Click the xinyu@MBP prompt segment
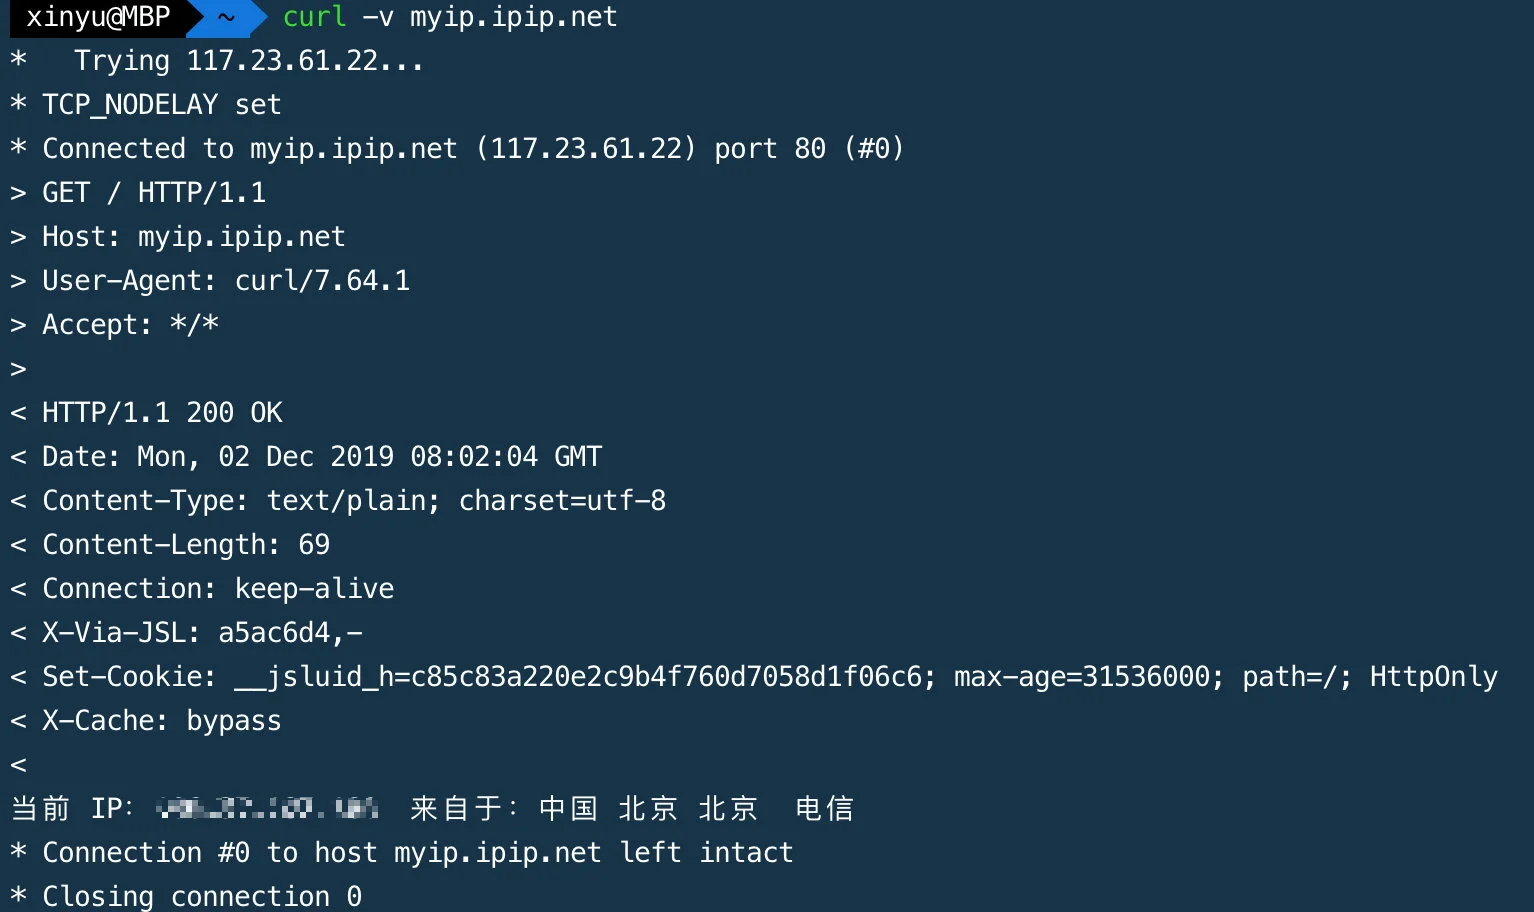The height and width of the screenshot is (912, 1534). coord(97,17)
